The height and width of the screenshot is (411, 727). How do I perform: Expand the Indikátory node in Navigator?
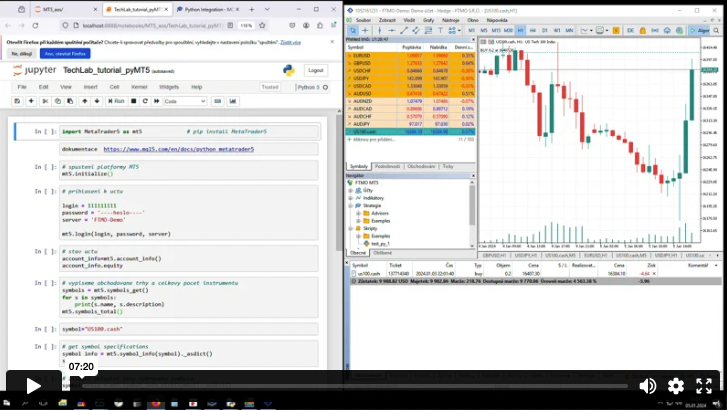(x=351, y=198)
